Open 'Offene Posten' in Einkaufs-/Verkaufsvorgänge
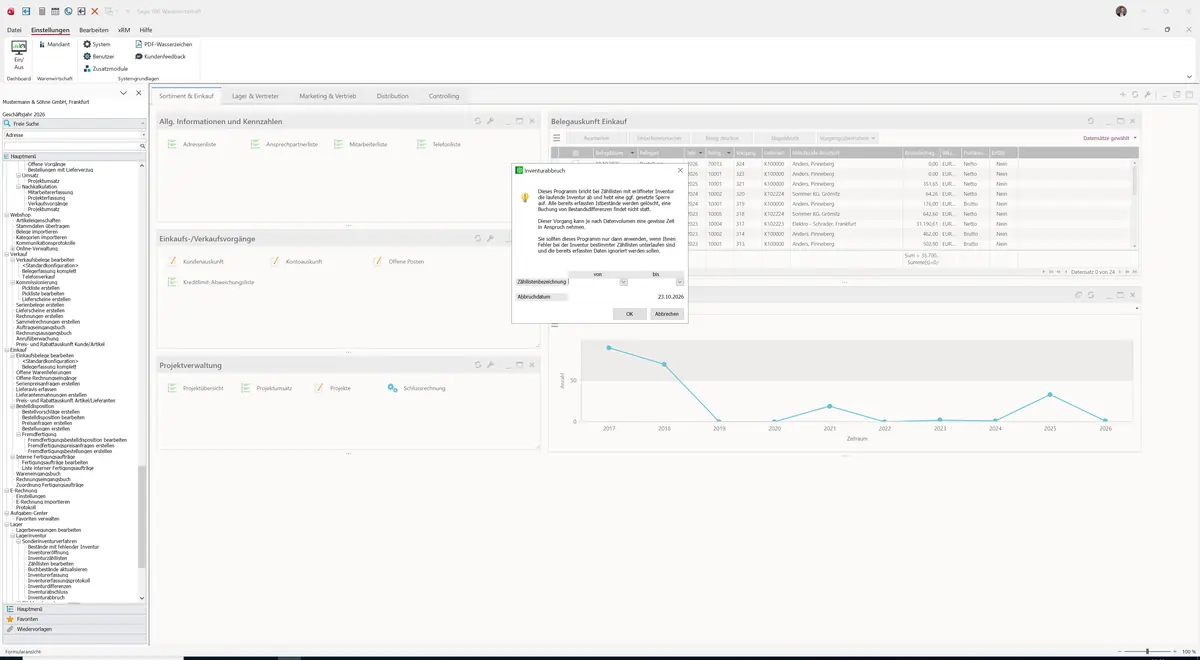Image resolution: width=1200 pixels, height=660 pixels. [x=398, y=262]
